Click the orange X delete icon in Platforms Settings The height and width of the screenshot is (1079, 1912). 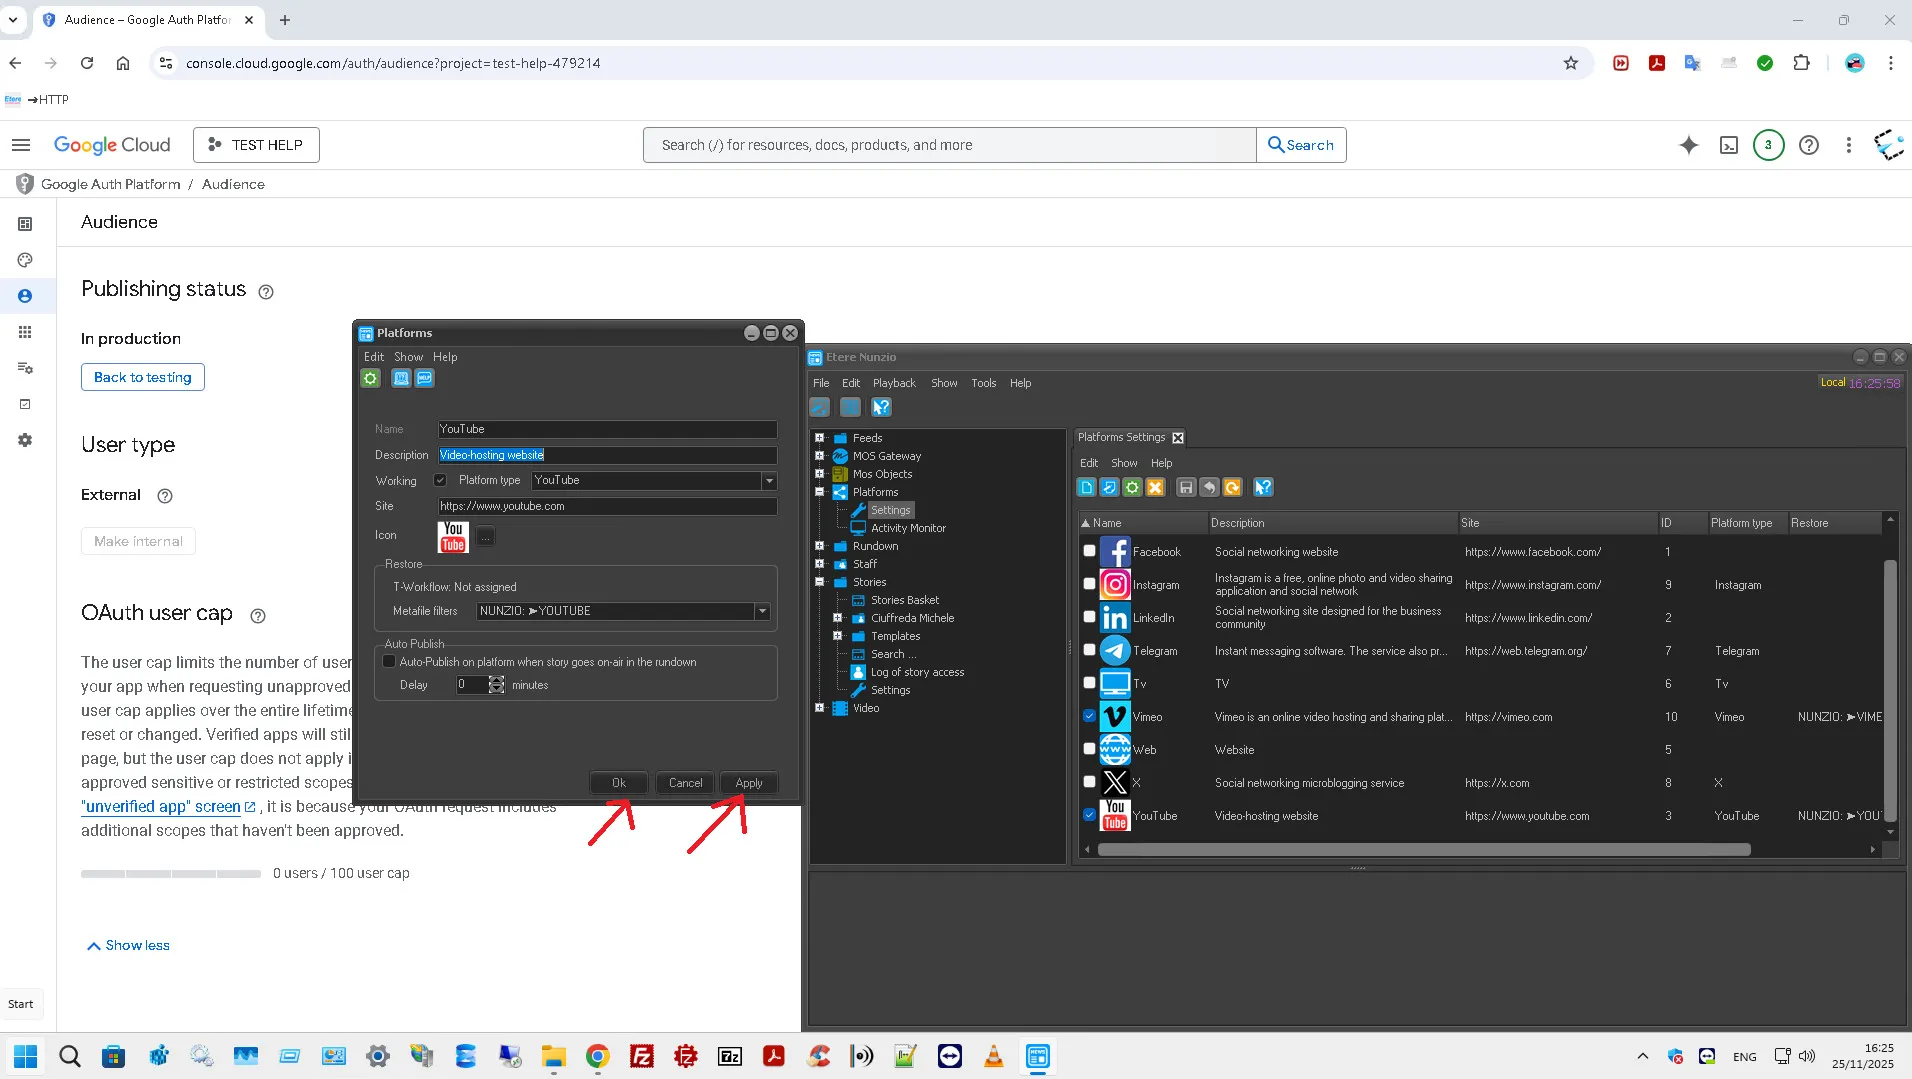coord(1155,487)
